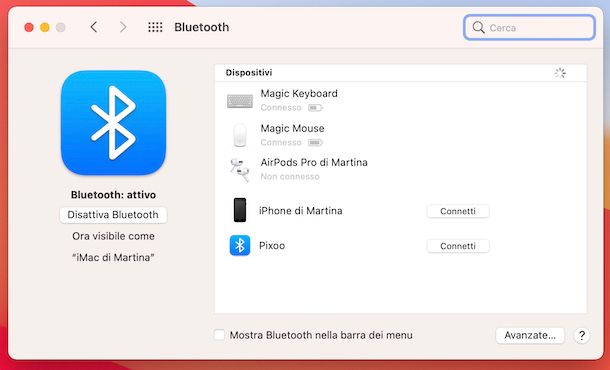
Task: Click Disattiva Bluetooth button
Action: point(113,215)
